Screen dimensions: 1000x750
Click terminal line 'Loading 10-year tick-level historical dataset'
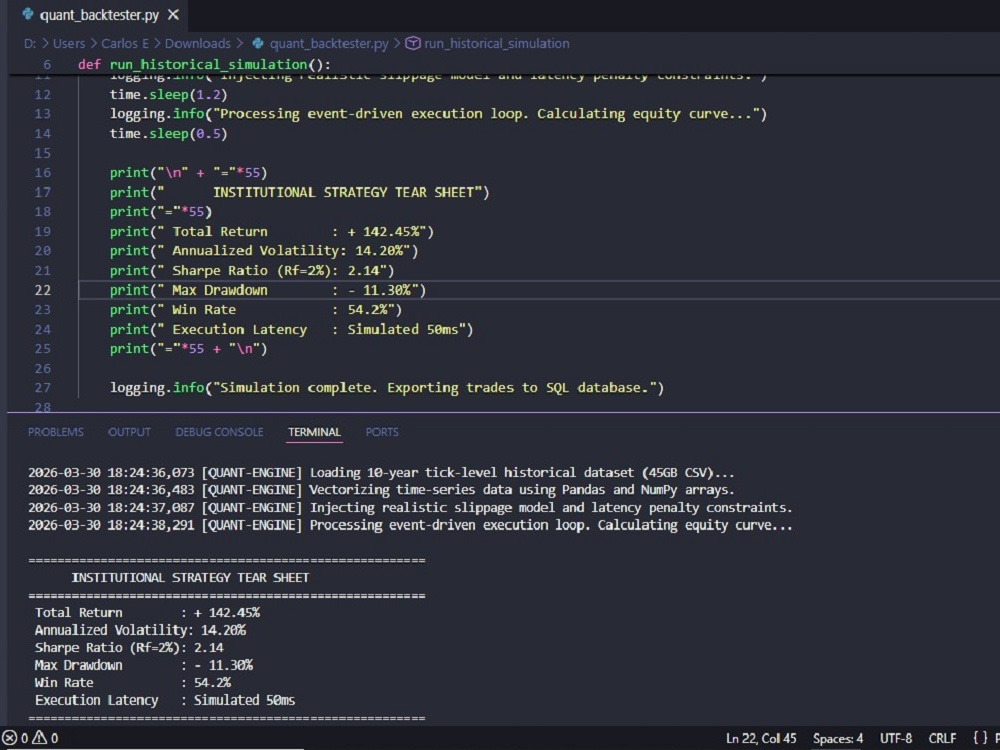tap(381, 473)
